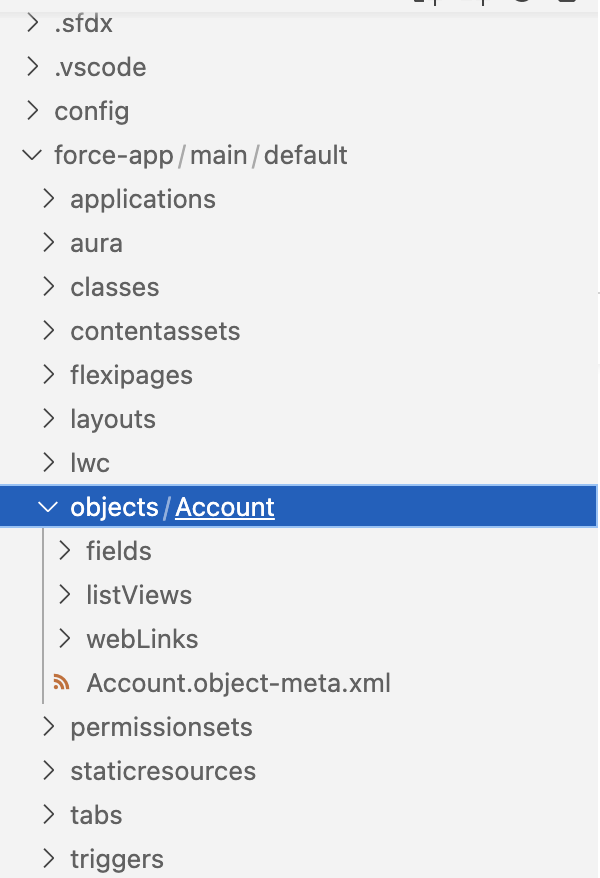Collapse the objects/Account folder

click(48, 507)
